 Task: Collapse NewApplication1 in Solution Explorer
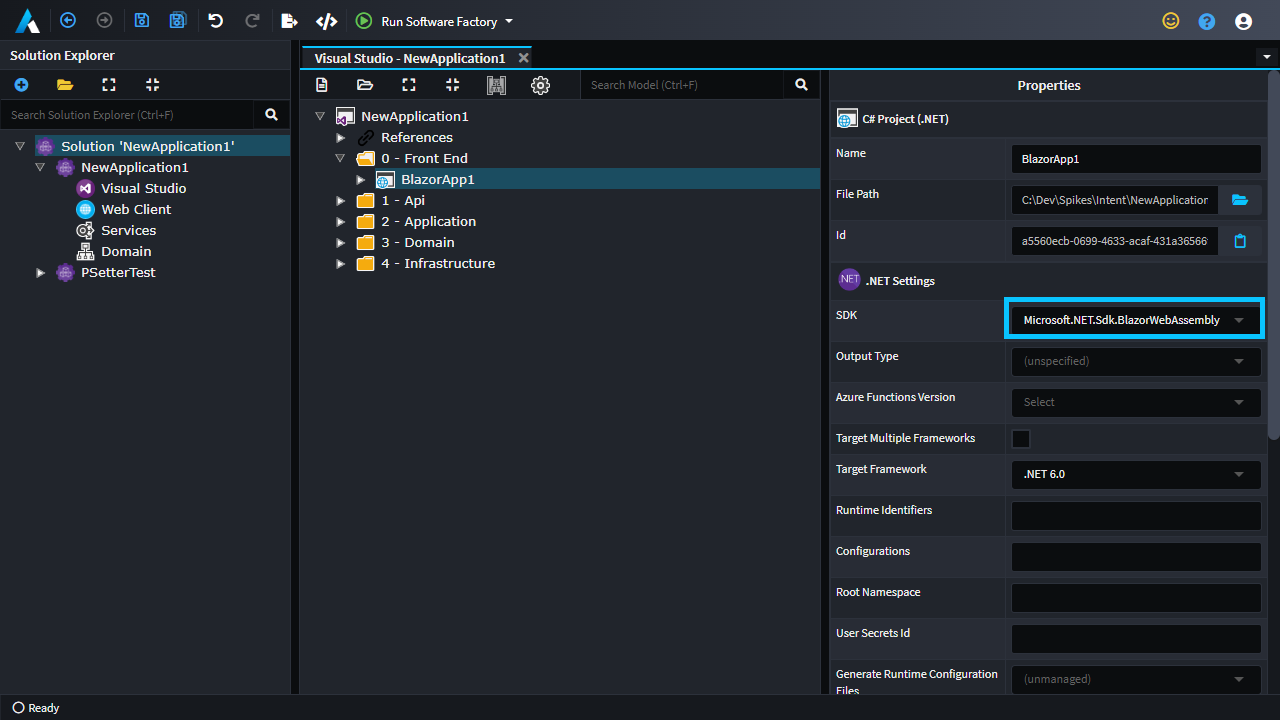pos(40,167)
